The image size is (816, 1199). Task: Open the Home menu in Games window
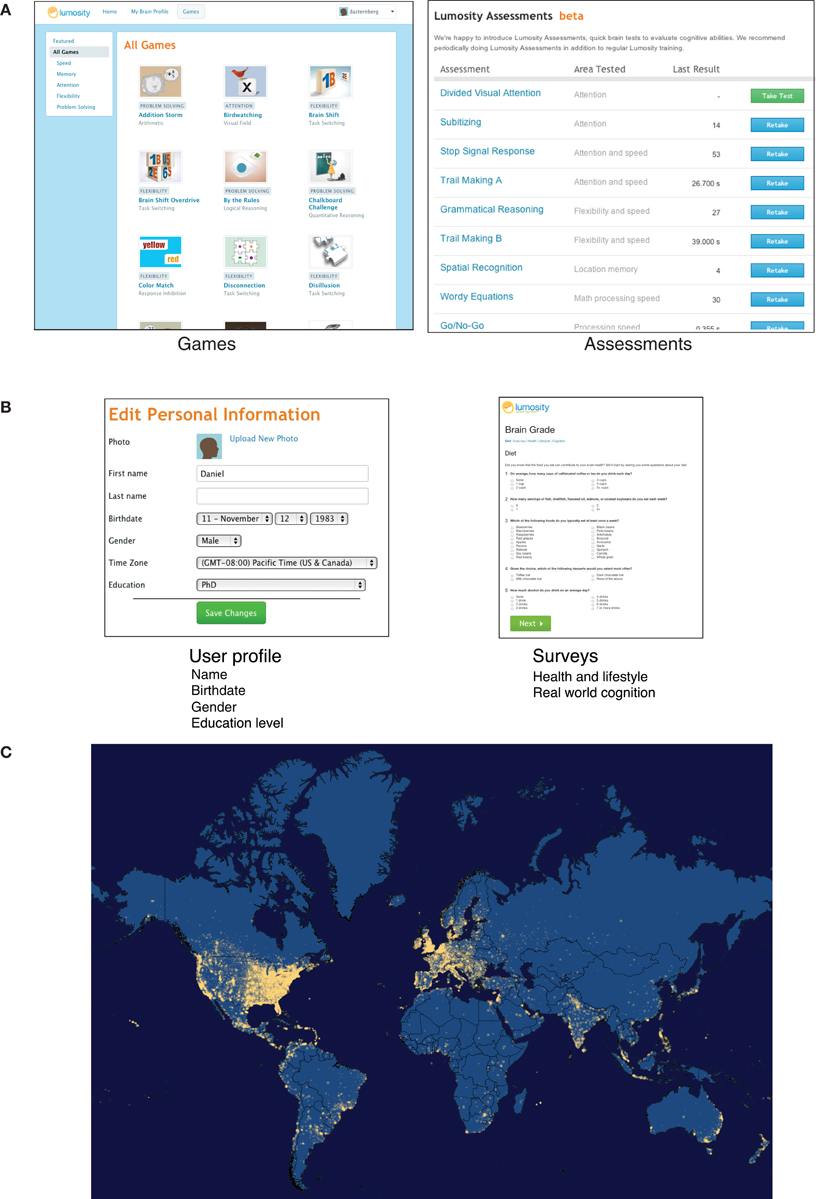[109, 11]
